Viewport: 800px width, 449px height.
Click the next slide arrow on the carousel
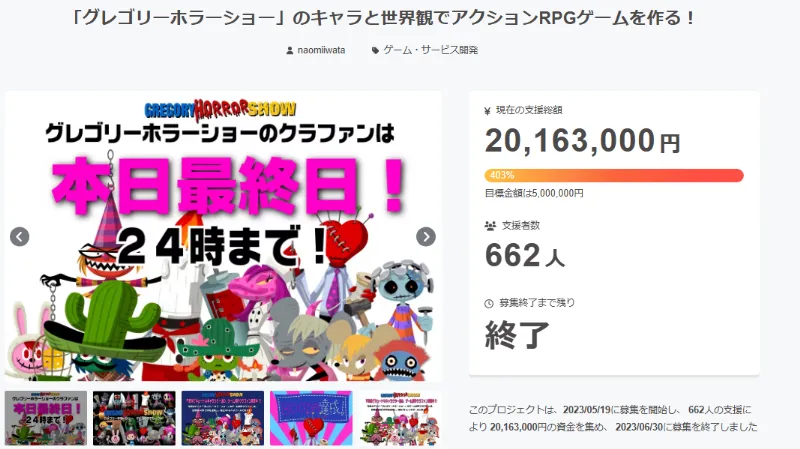pos(426,237)
